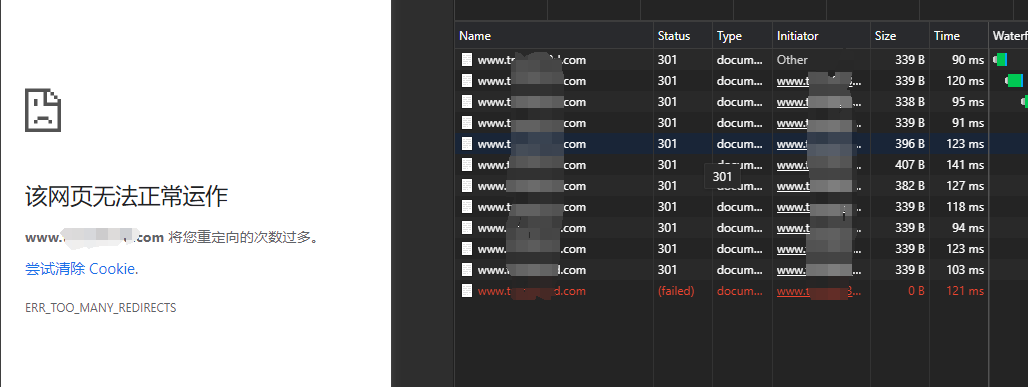Click the '120 ms' time cell

(x=965, y=81)
